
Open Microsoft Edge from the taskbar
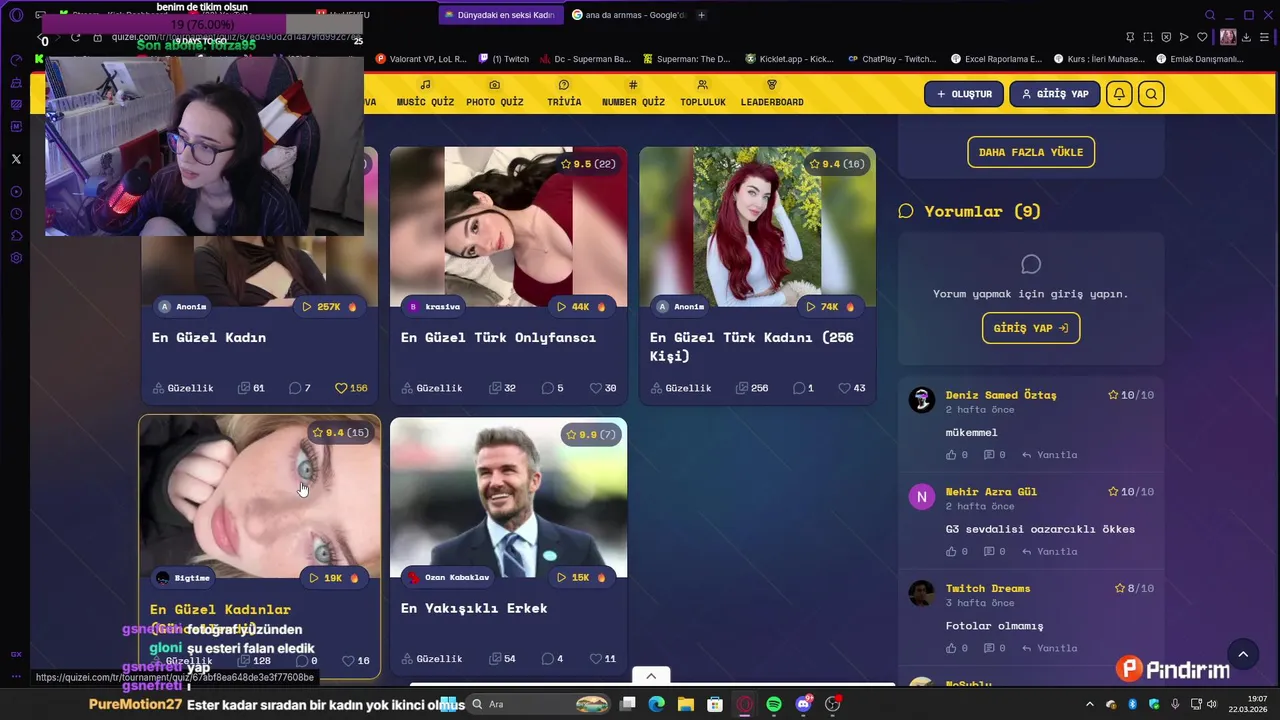tap(656, 704)
